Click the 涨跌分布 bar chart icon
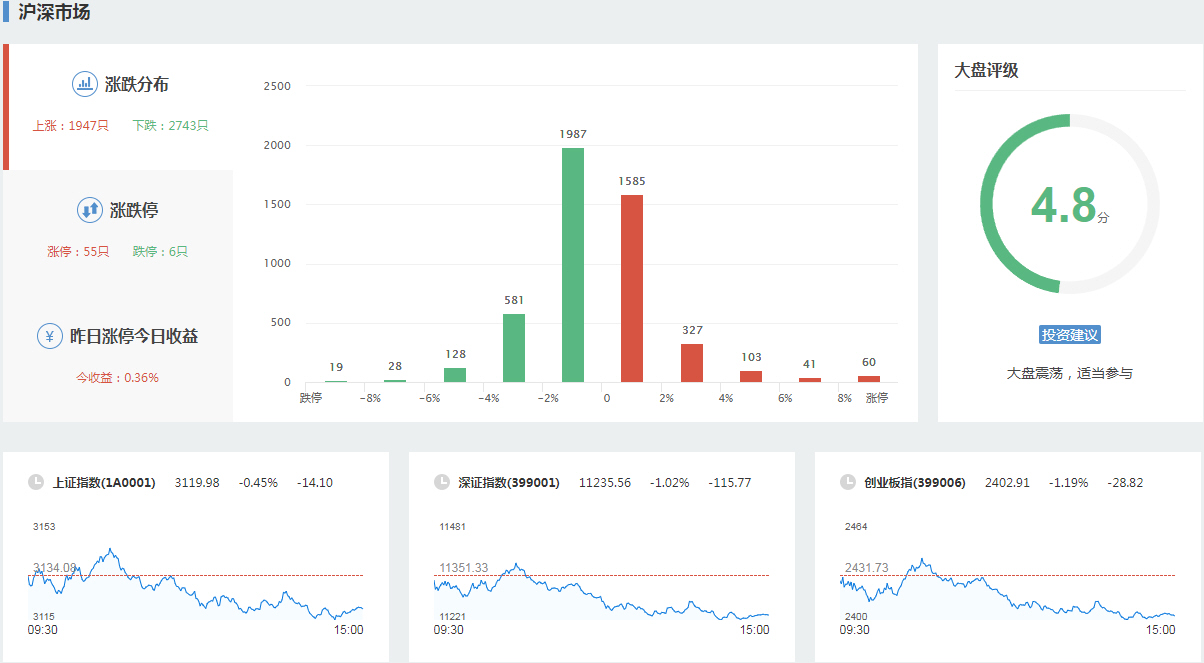 (x=85, y=84)
